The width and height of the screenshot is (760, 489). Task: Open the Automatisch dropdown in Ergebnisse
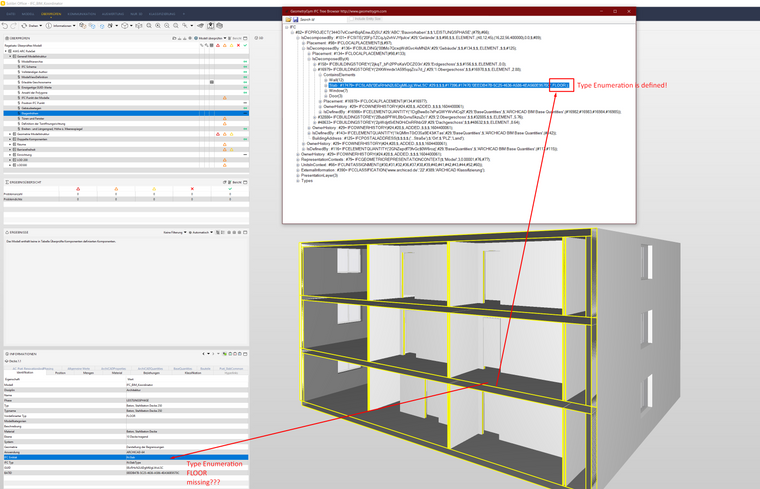(x=201, y=233)
